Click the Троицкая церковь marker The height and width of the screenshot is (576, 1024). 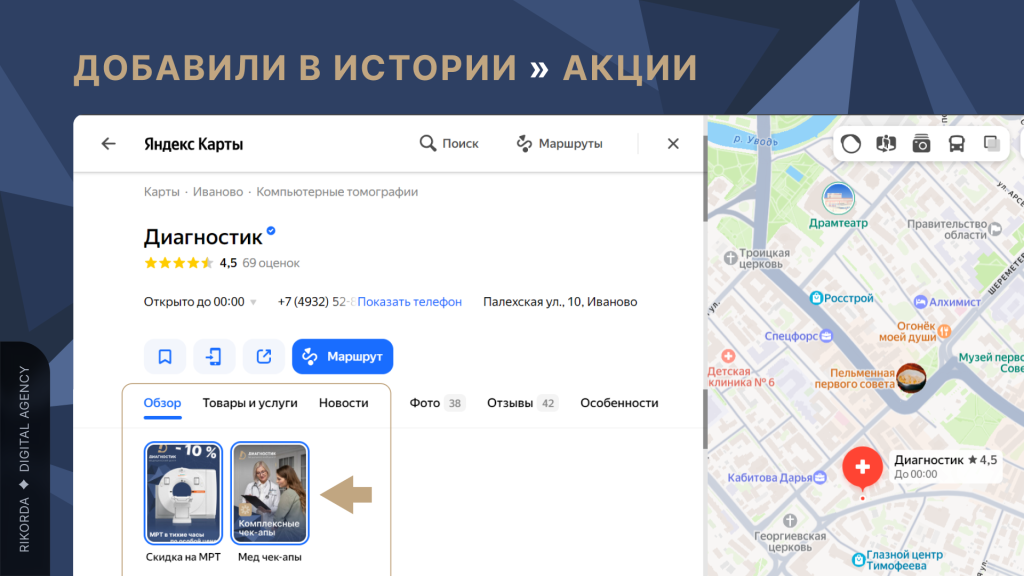coord(731,257)
